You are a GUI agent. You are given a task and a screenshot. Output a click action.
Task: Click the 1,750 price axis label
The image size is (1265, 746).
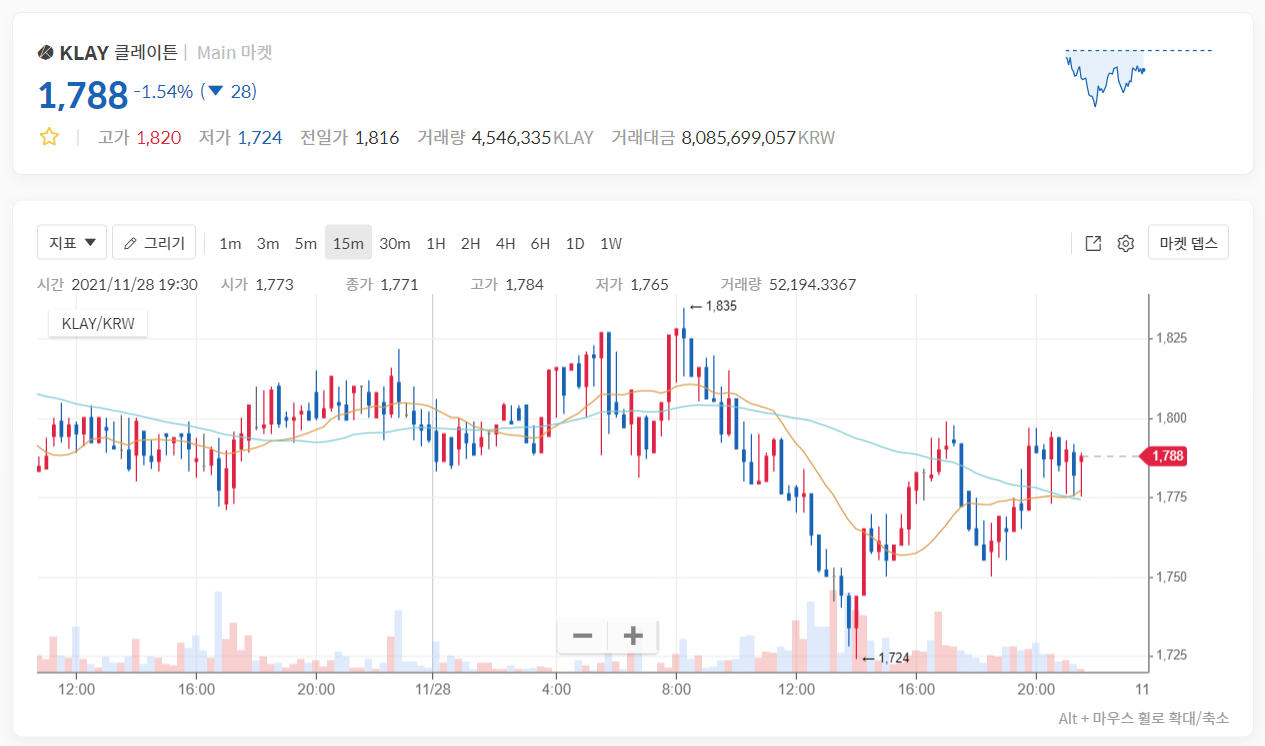pyautogui.click(x=1173, y=577)
